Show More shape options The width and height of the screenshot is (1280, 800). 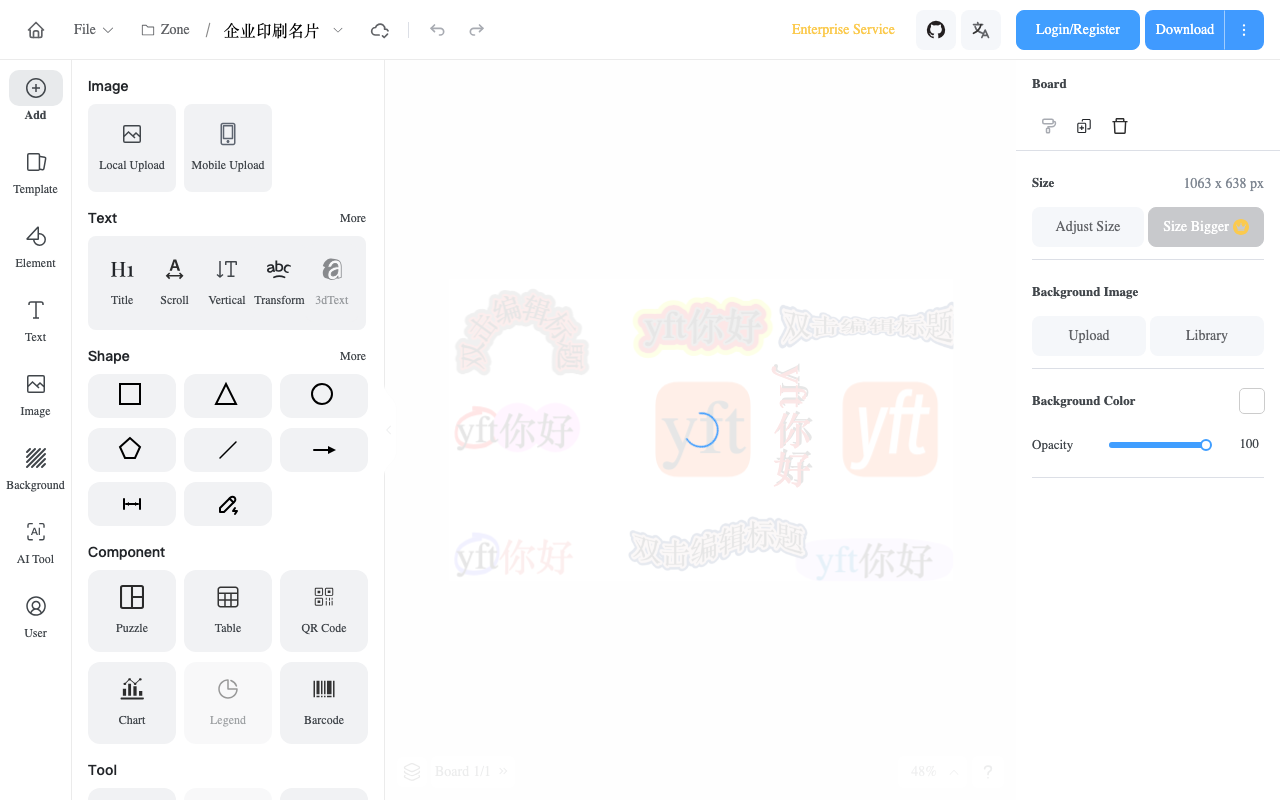[353, 356]
